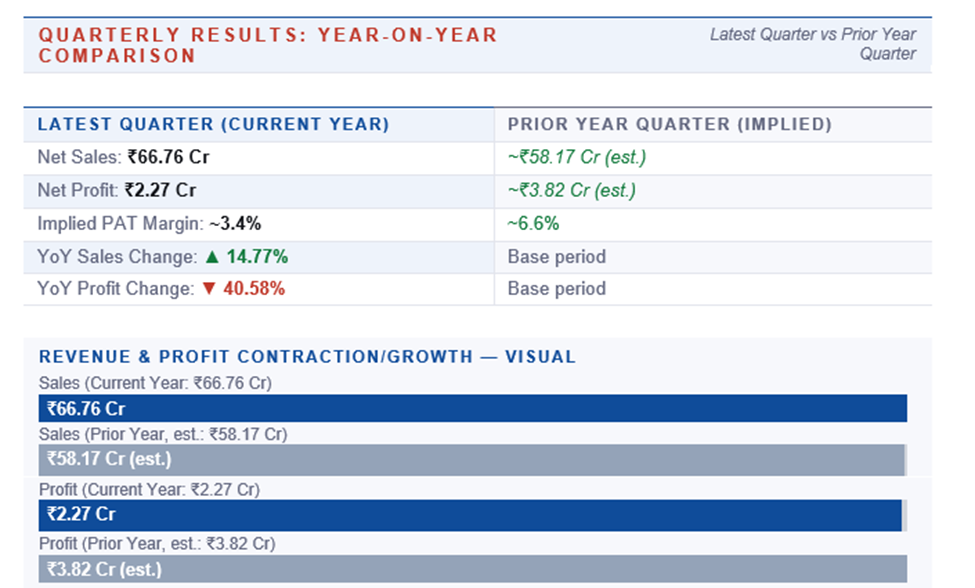Viewport: 975px width, 588px height.
Task: Select the Implied PAT Margin ~3.4% cell
Action: [x=149, y=224]
